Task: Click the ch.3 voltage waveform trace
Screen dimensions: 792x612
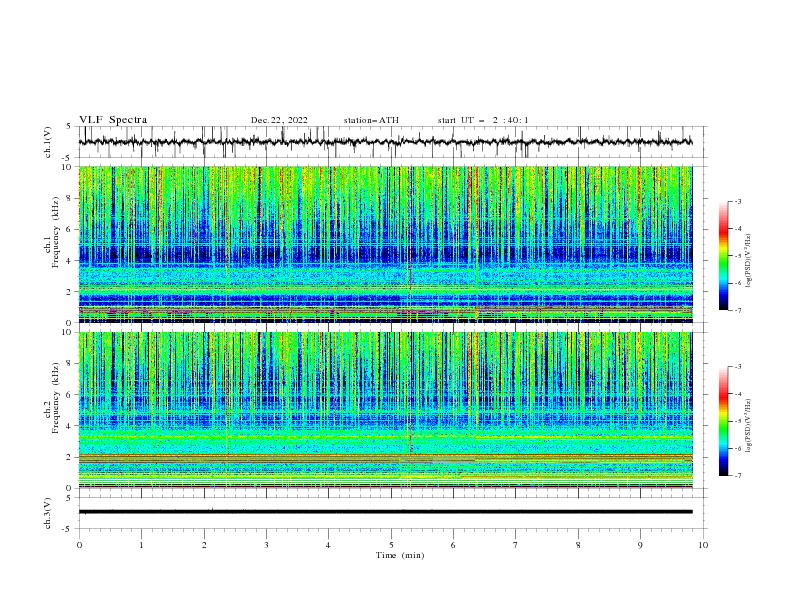Action: (x=385, y=512)
